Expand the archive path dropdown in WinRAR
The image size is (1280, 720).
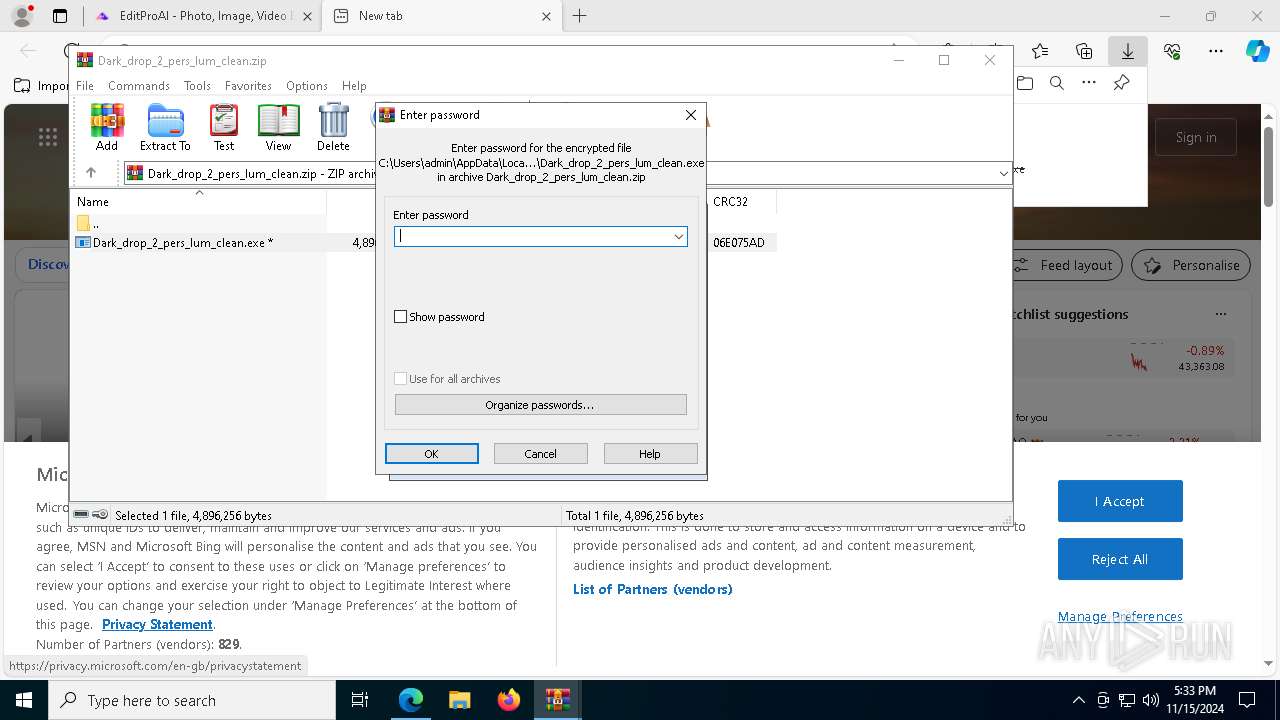(1003, 173)
